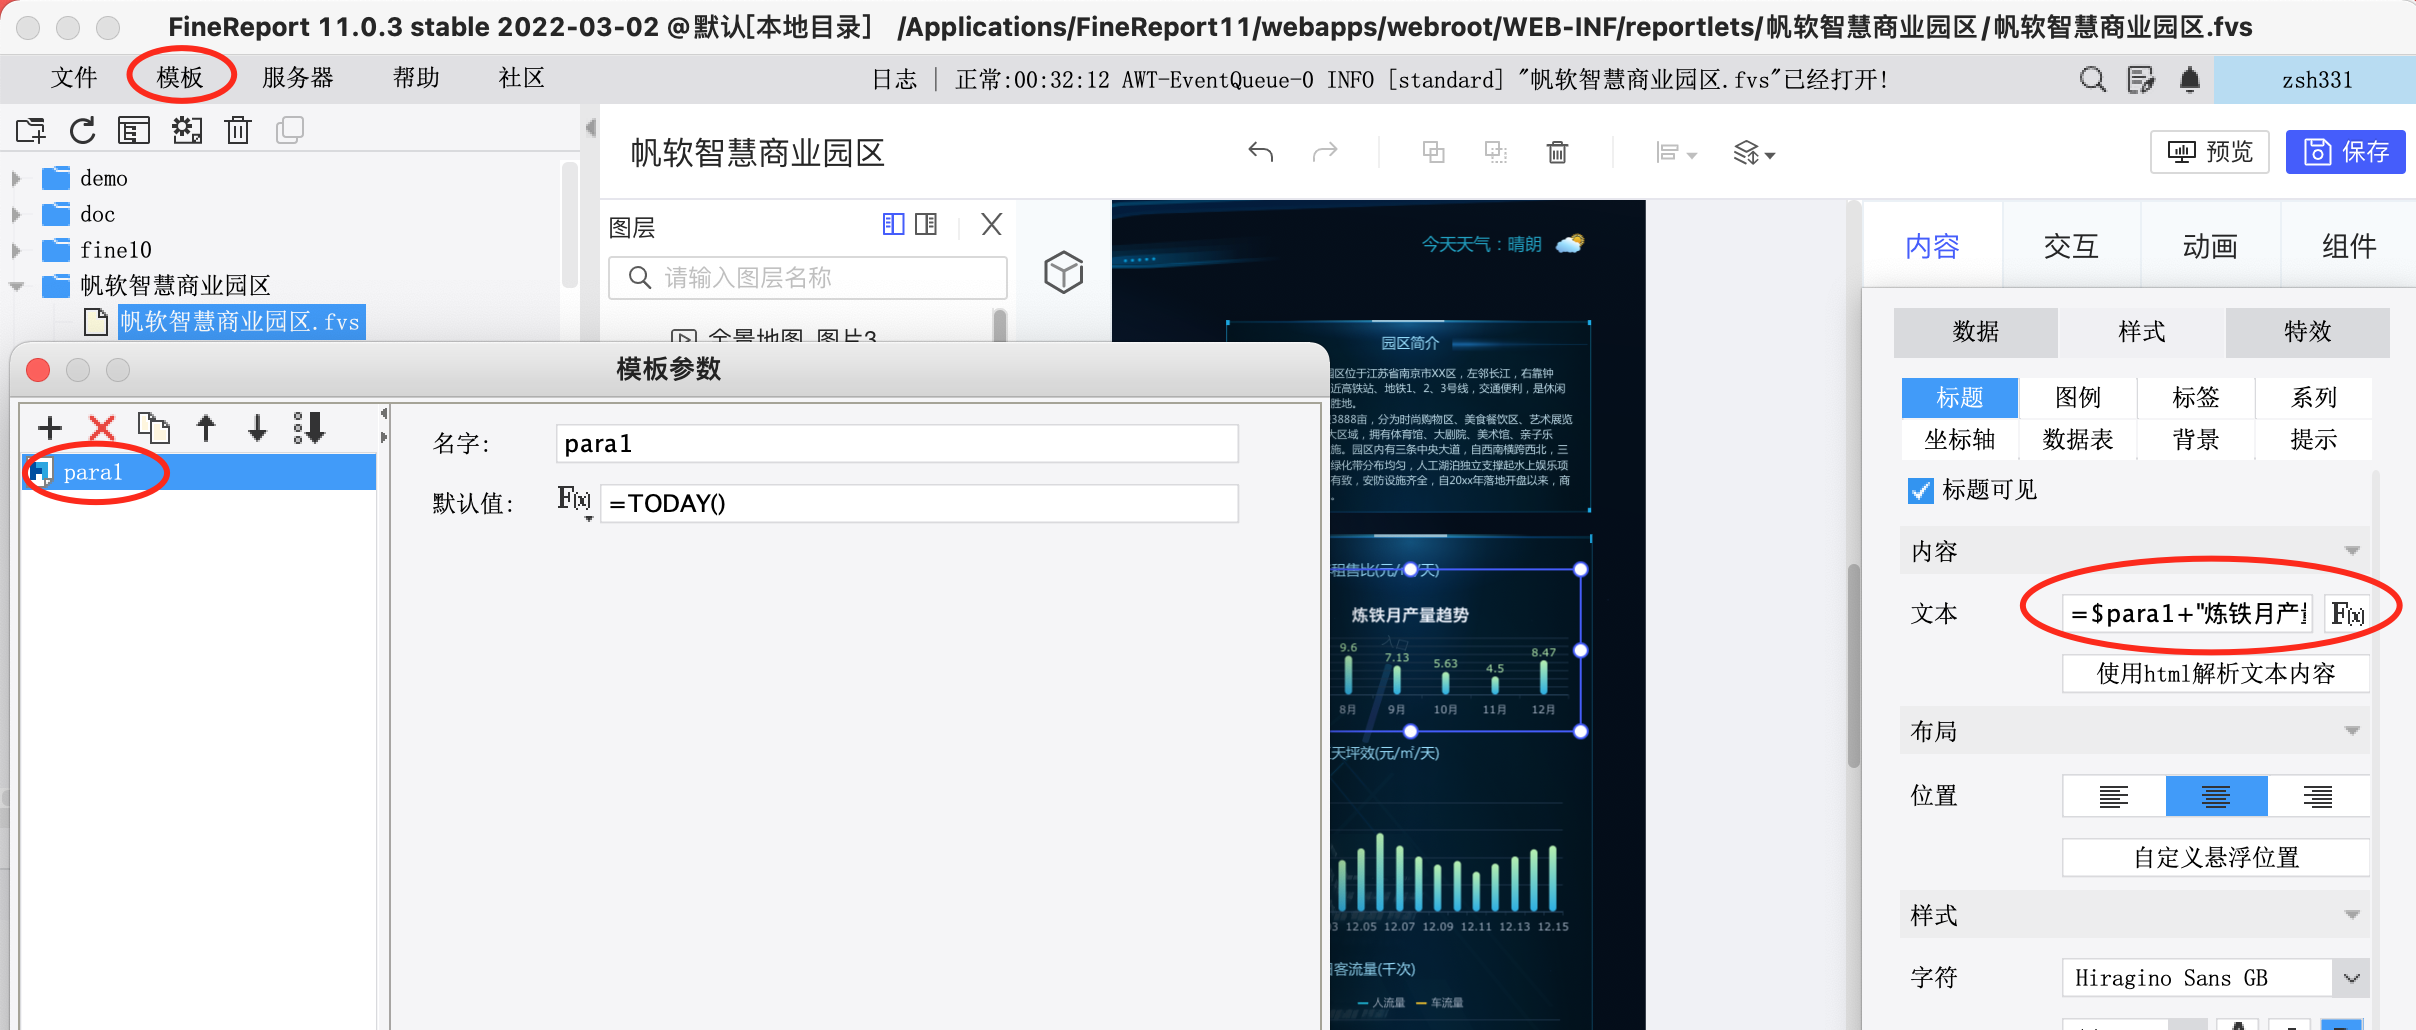Delete parameter with red X icon

(101, 428)
